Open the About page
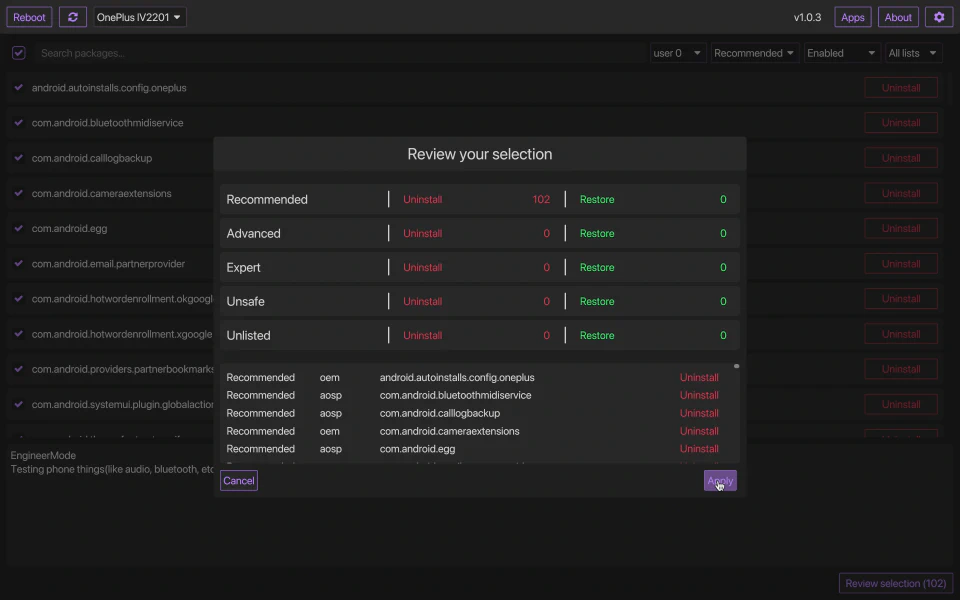Image resolution: width=960 pixels, height=600 pixels. 898,17
